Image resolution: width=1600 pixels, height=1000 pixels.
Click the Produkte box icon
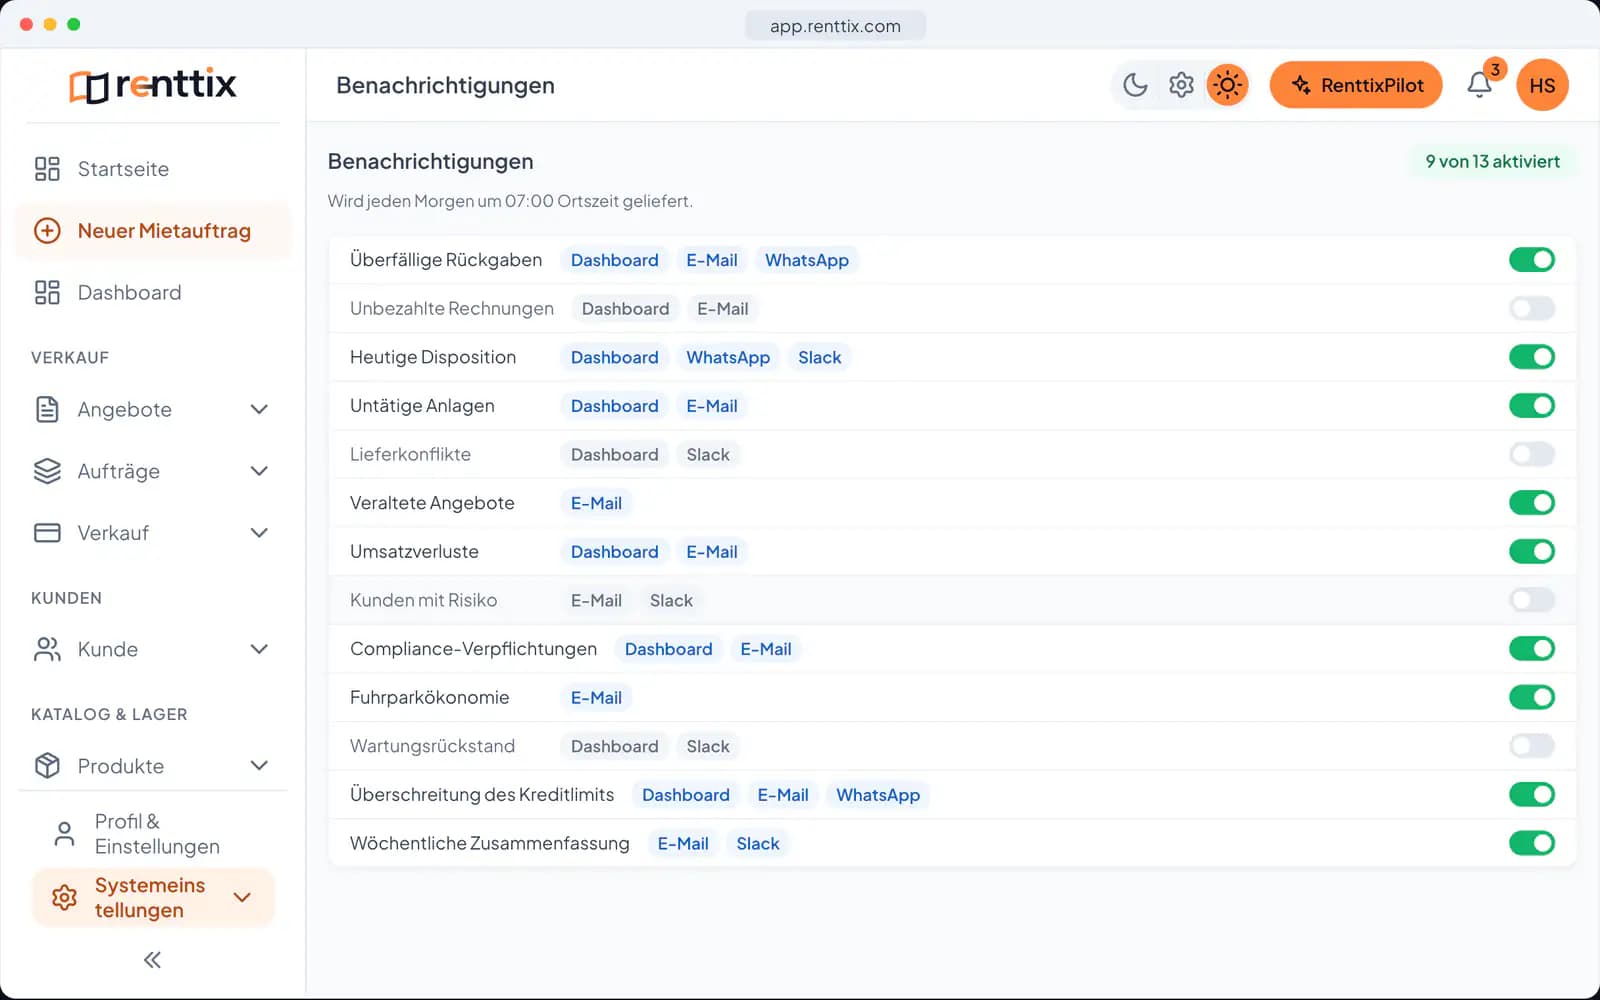[x=47, y=766]
